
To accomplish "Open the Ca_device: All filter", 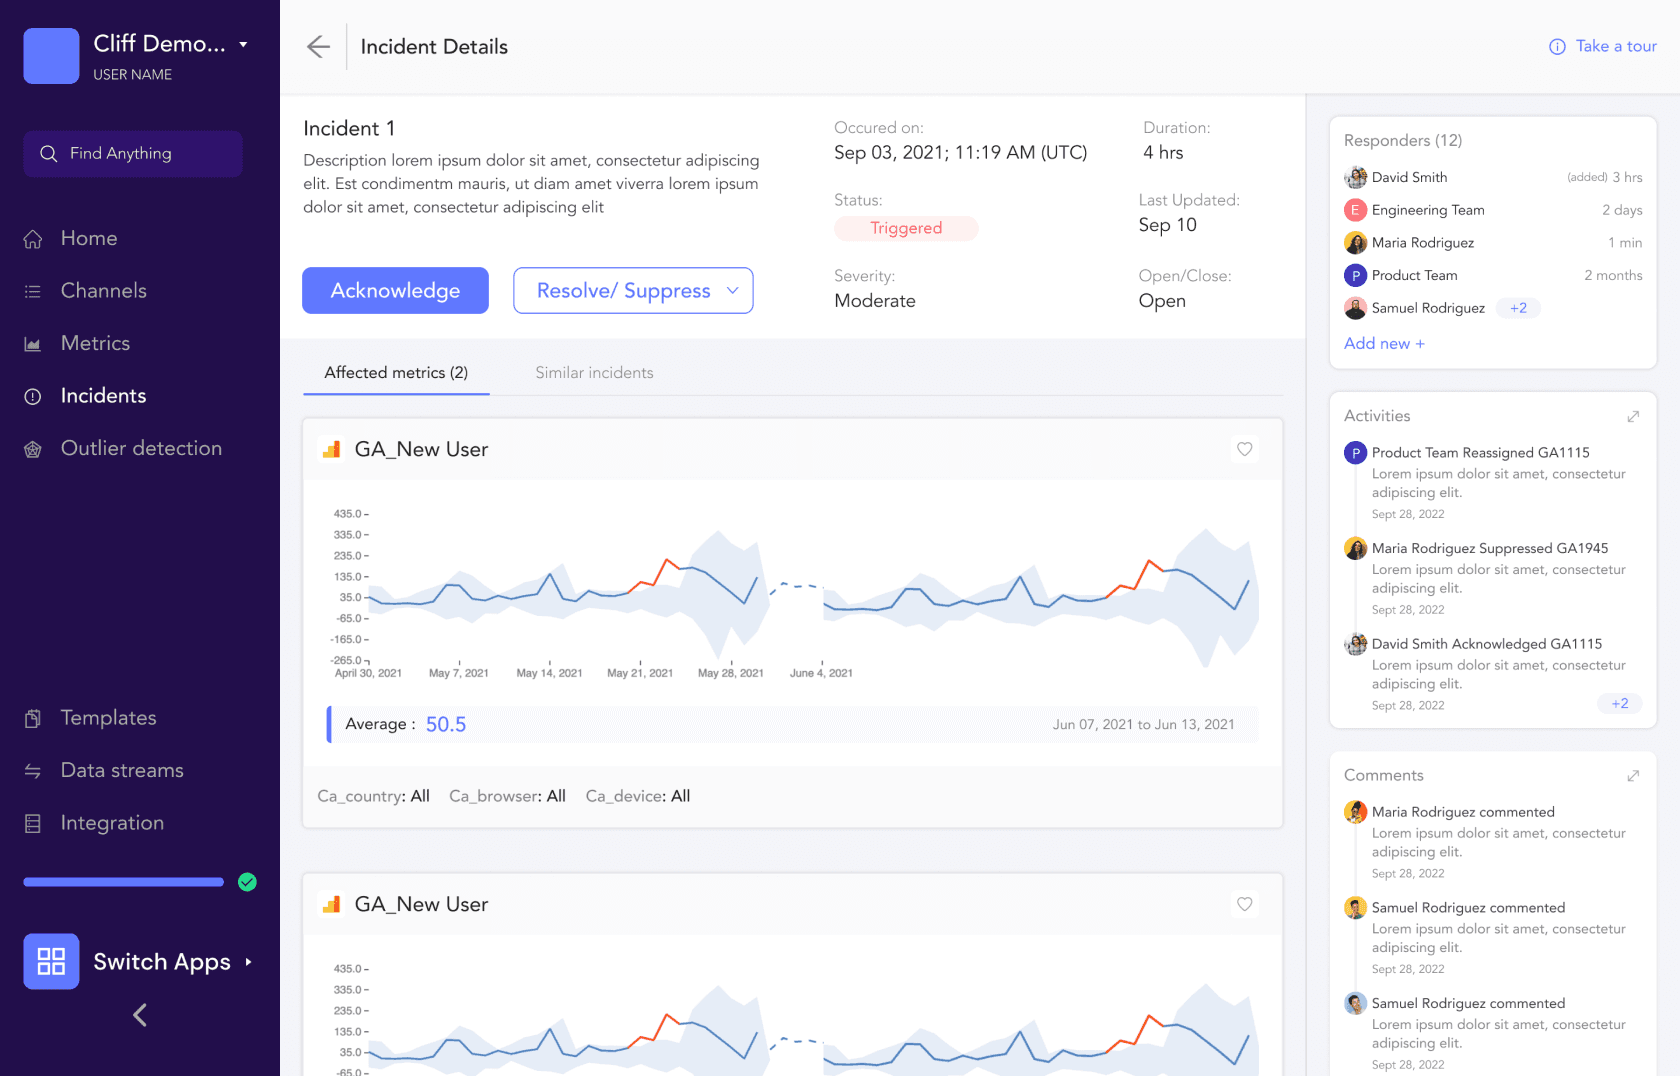I will pyautogui.click(x=638, y=796).
